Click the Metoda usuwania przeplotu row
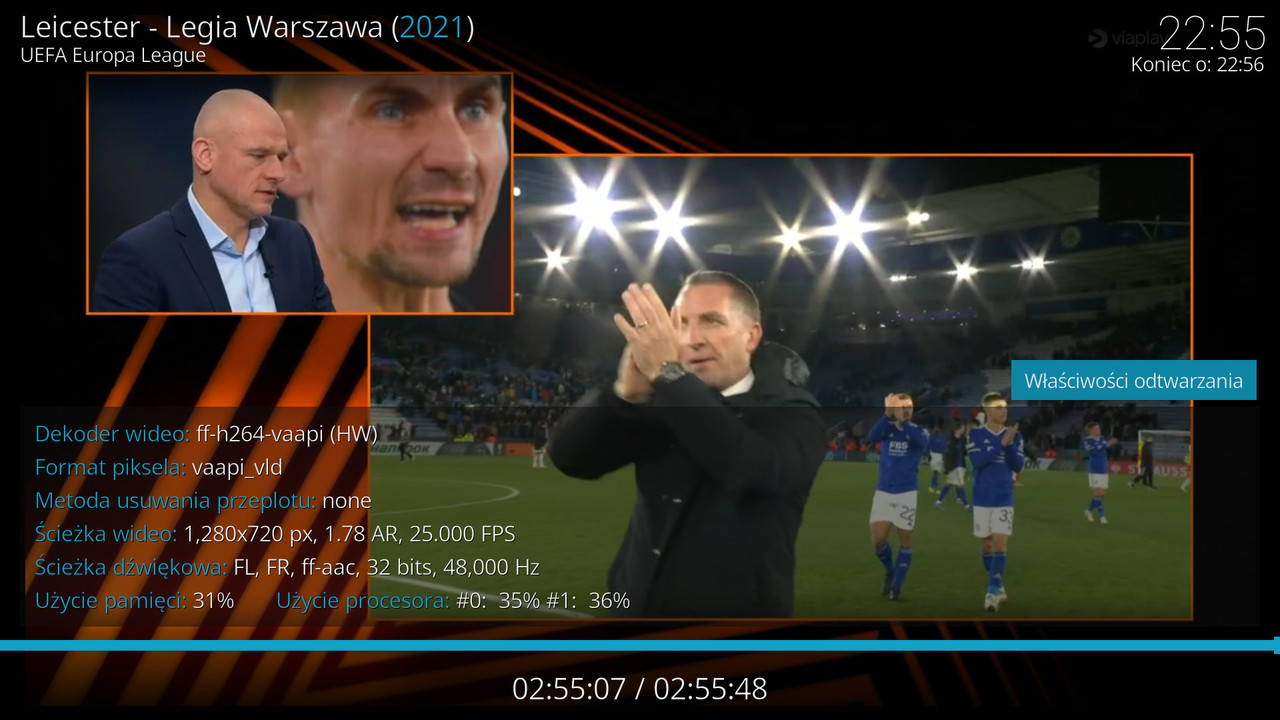Viewport: 1280px width, 720px height. pos(203,500)
